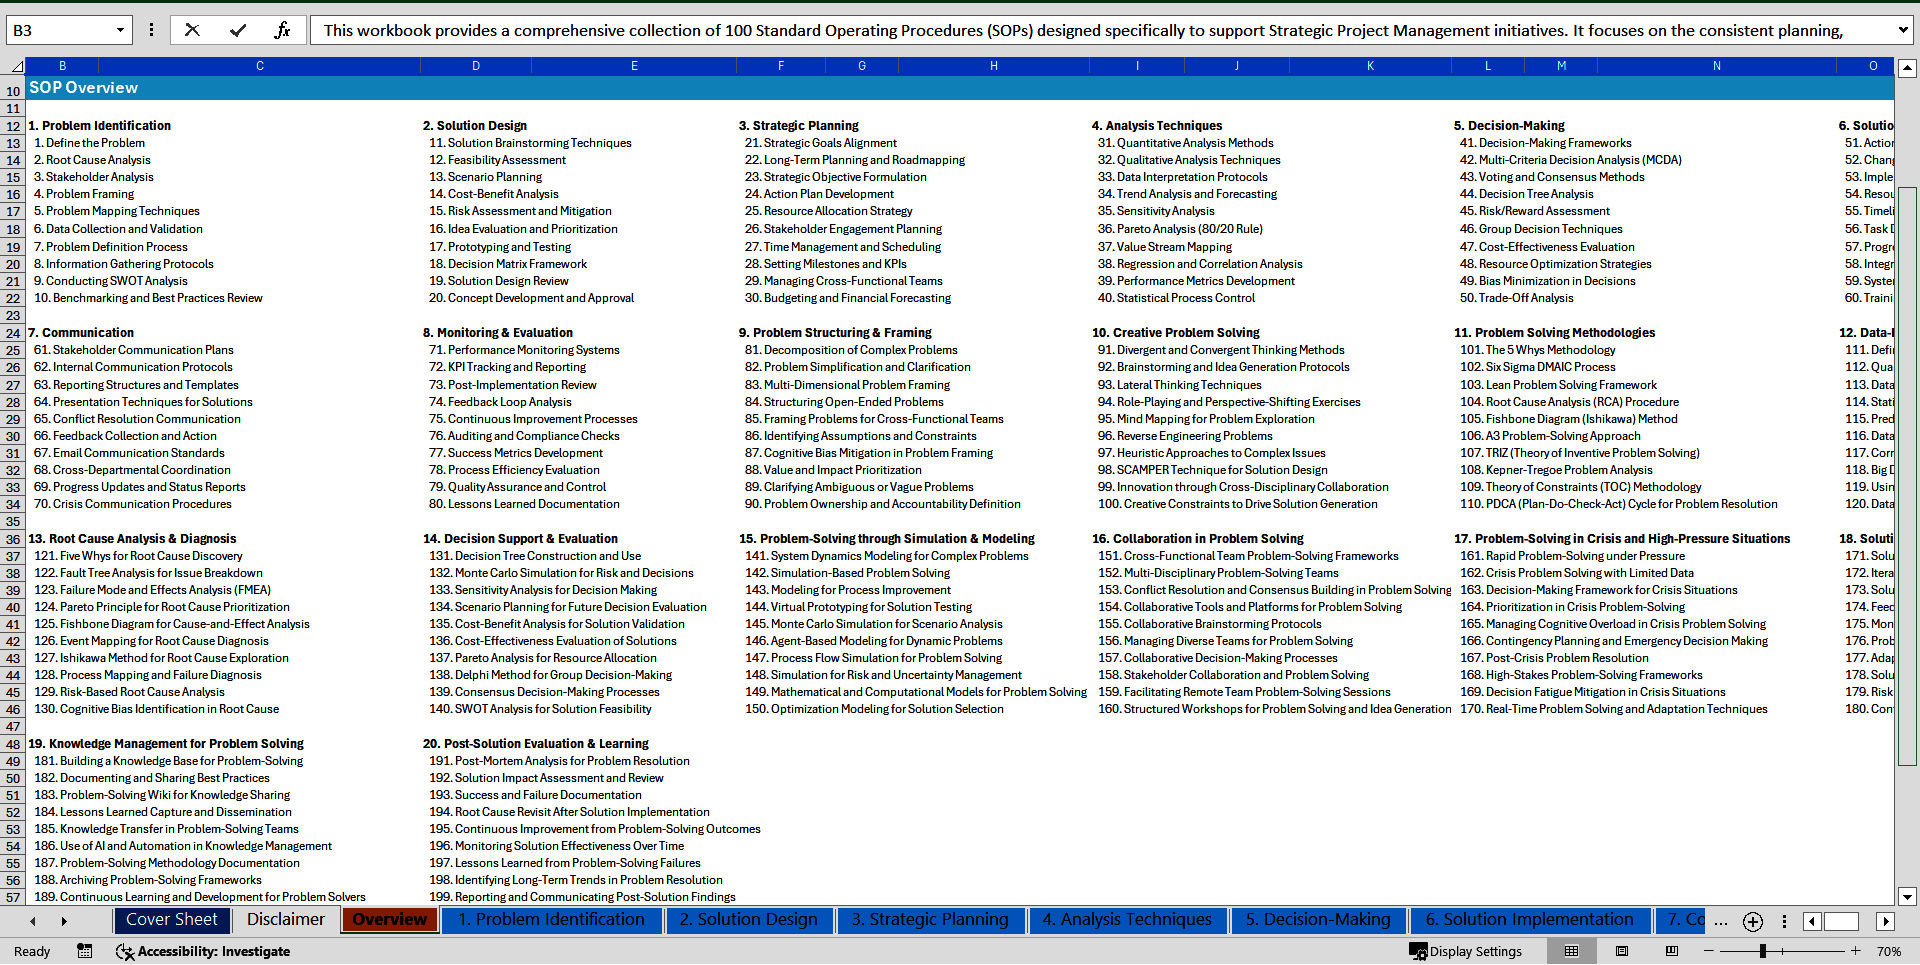
Task: Click zoom out minus icon
Action: click(1709, 951)
